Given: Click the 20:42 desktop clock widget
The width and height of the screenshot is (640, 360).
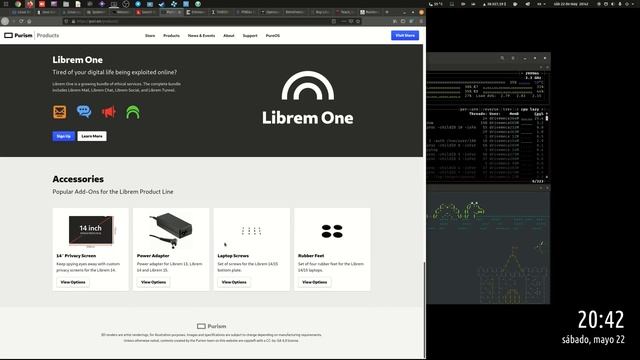Looking at the screenshot, I should pos(601,320).
